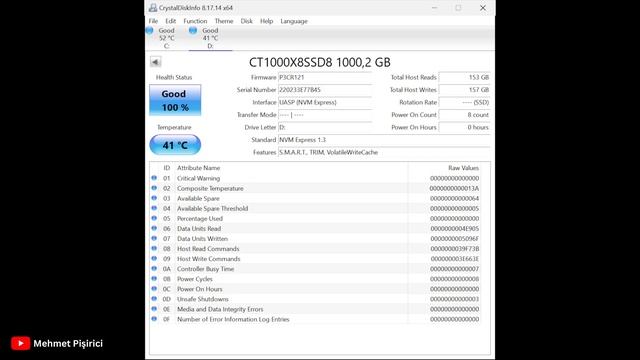Click the status dot of Percentage Used row
This screenshot has width=640, height=360.
click(154, 218)
